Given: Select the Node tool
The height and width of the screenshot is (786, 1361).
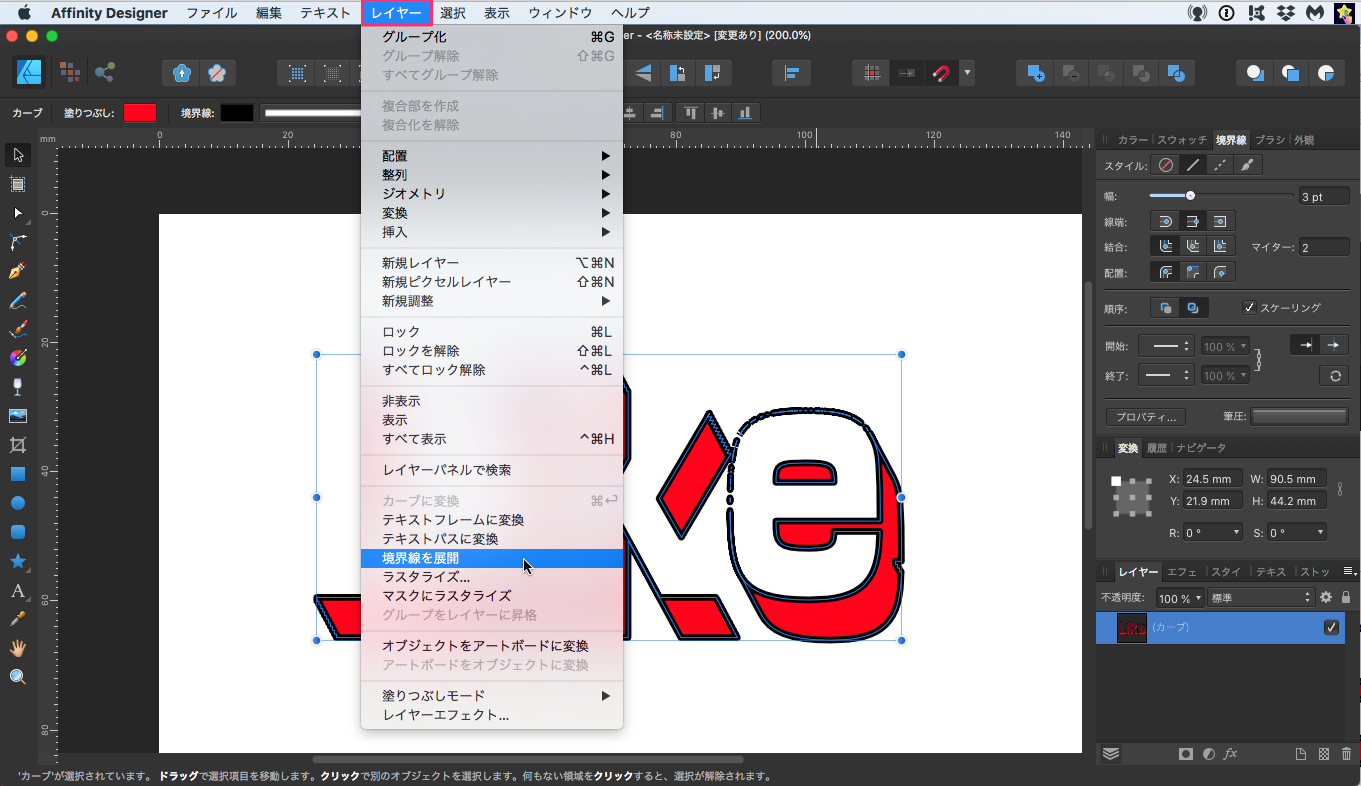Looking at the screenshot, I should (18, 213).
